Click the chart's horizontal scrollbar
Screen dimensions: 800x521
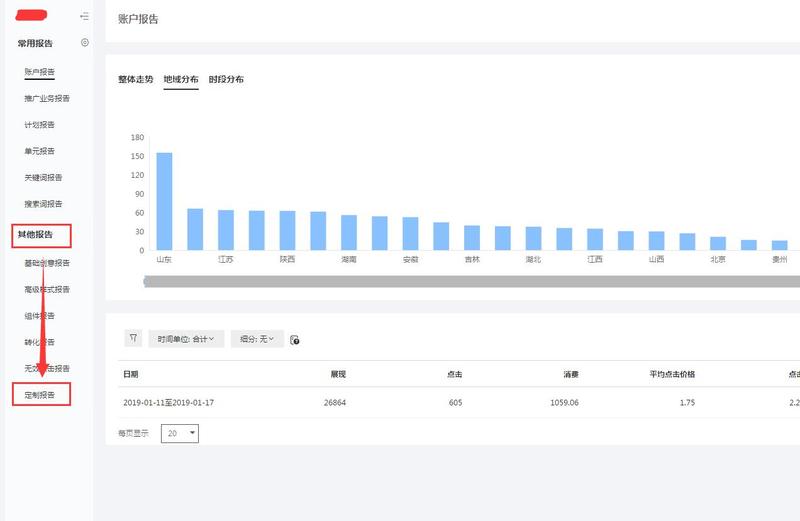tap(471, 282)
